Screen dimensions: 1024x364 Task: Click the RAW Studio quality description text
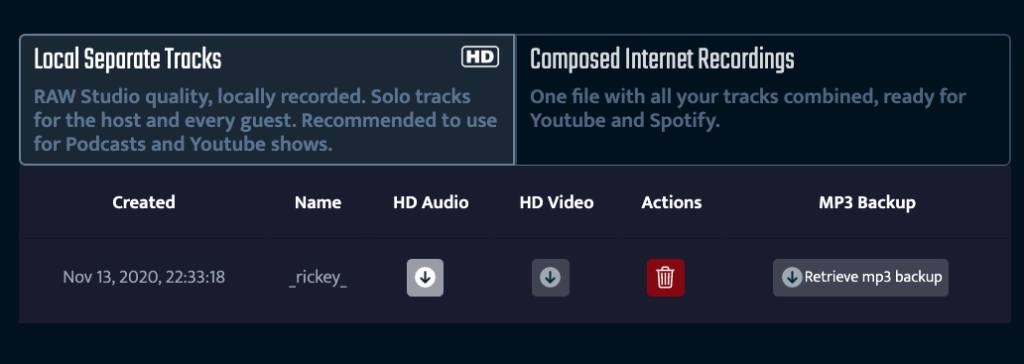click(x=265, y=121)
